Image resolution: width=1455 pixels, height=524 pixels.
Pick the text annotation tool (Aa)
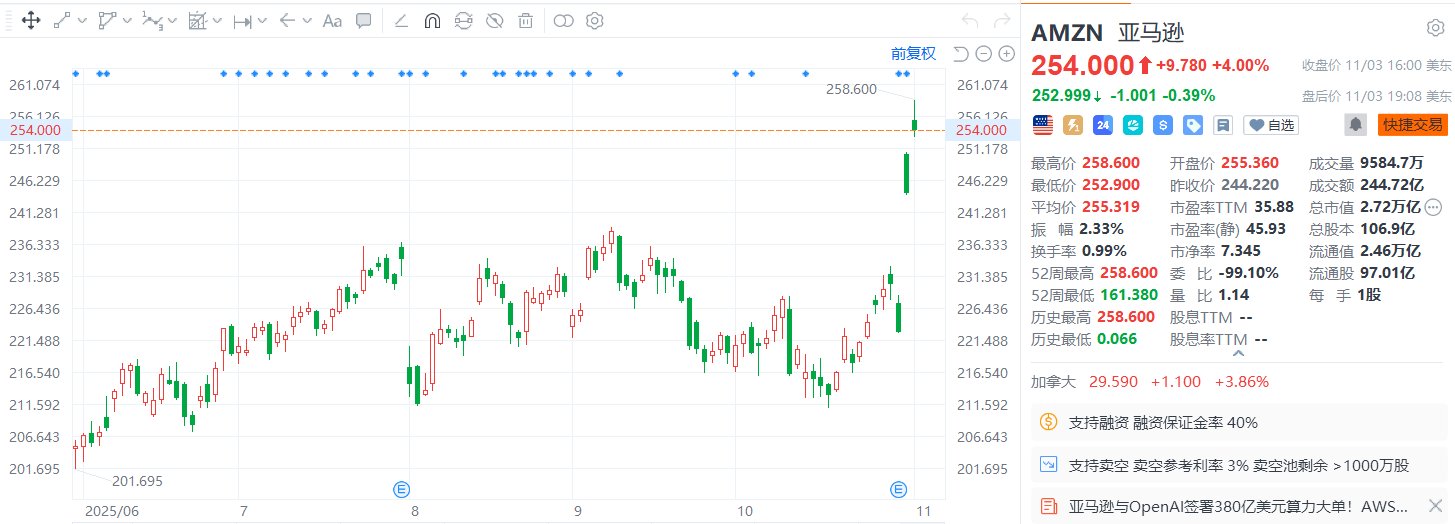[x=332, y=20]
